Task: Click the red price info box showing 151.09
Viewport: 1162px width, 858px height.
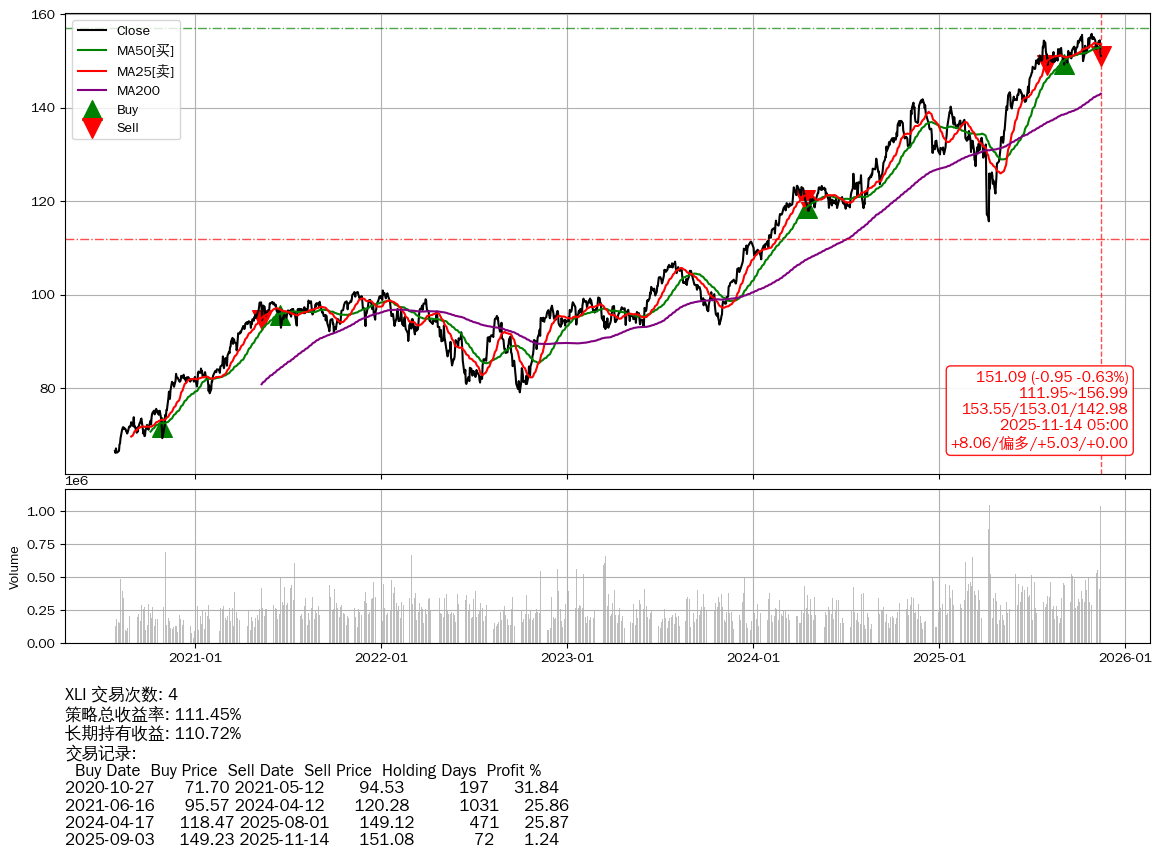Action: pyautogui.click(x=1039, y=409)
